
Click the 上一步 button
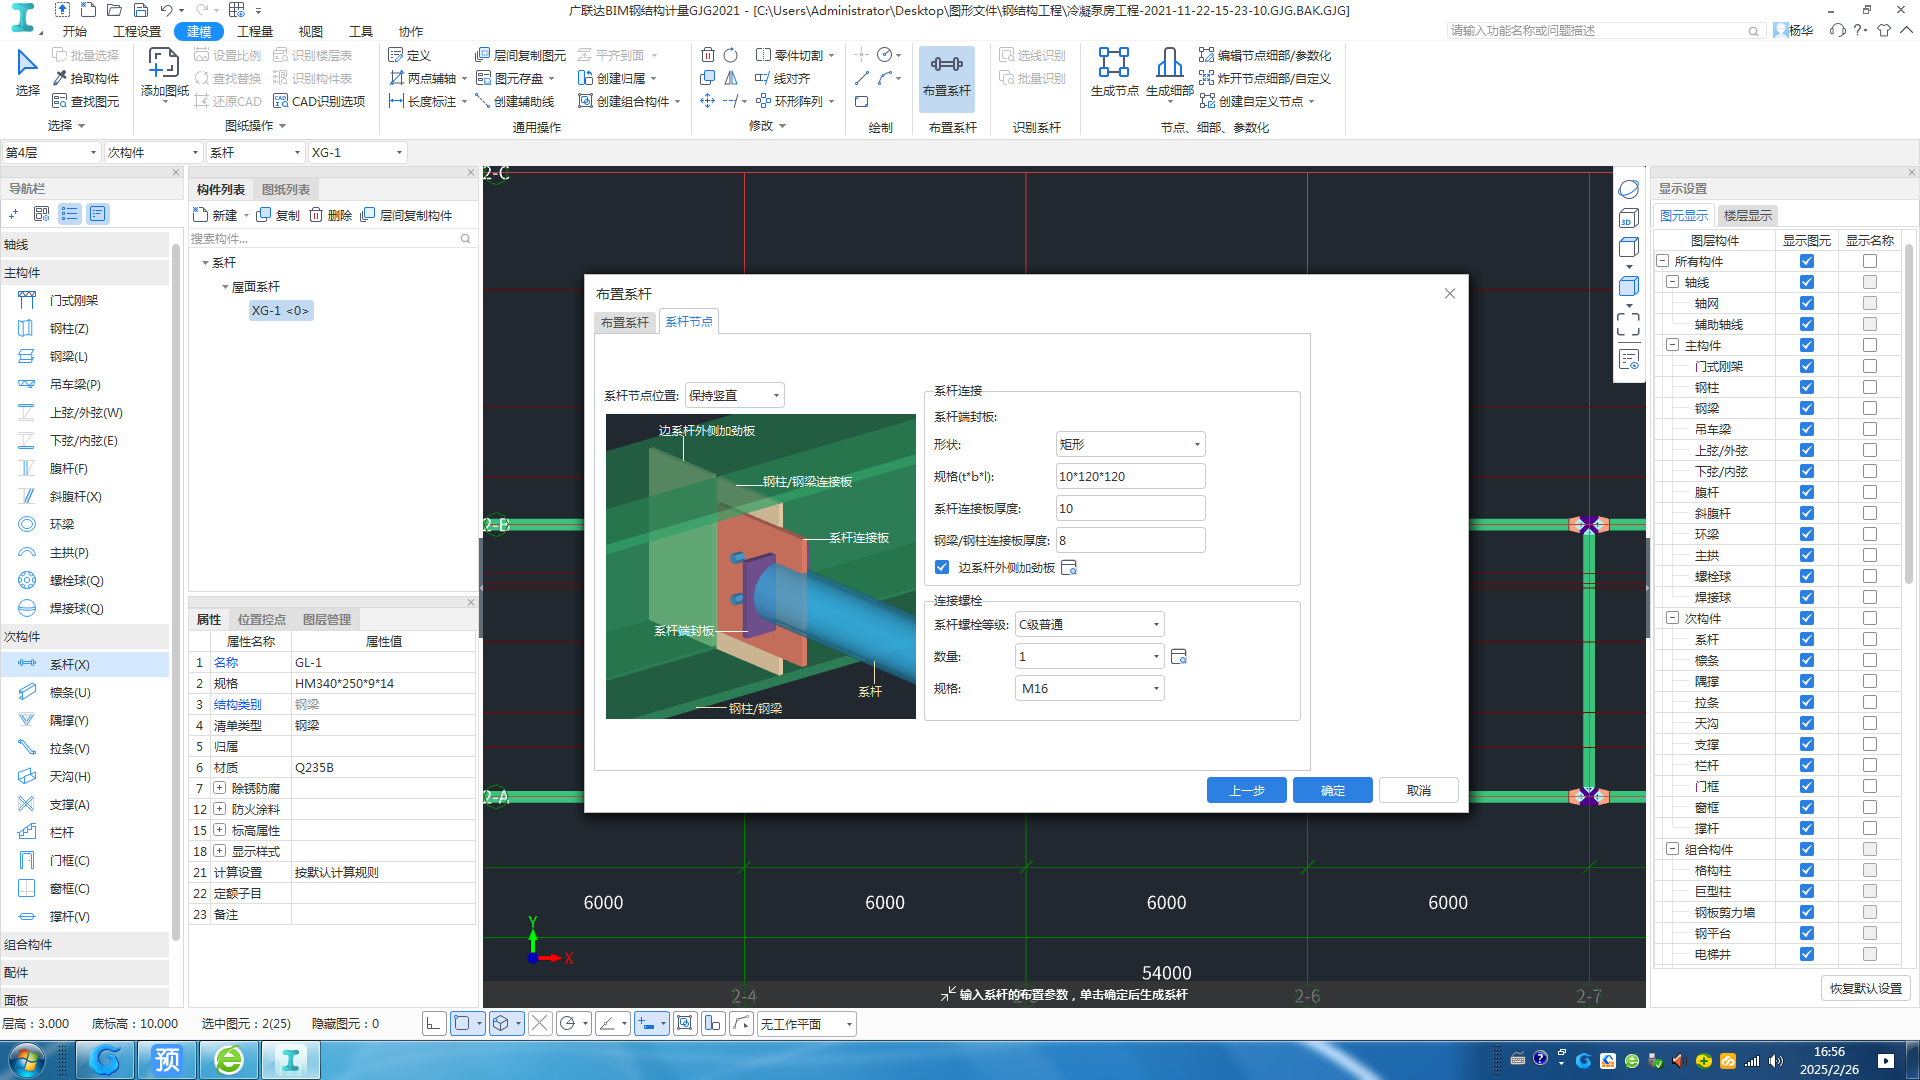tap(1246, 791)
